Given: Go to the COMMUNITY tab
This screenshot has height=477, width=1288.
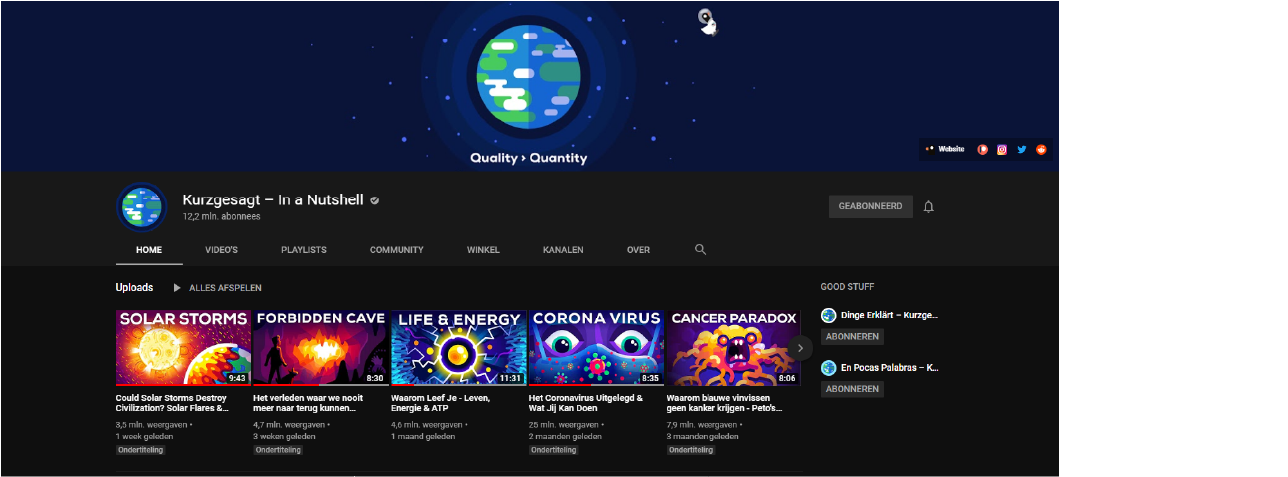Looking at the screenshot, I should click(396, 250).
